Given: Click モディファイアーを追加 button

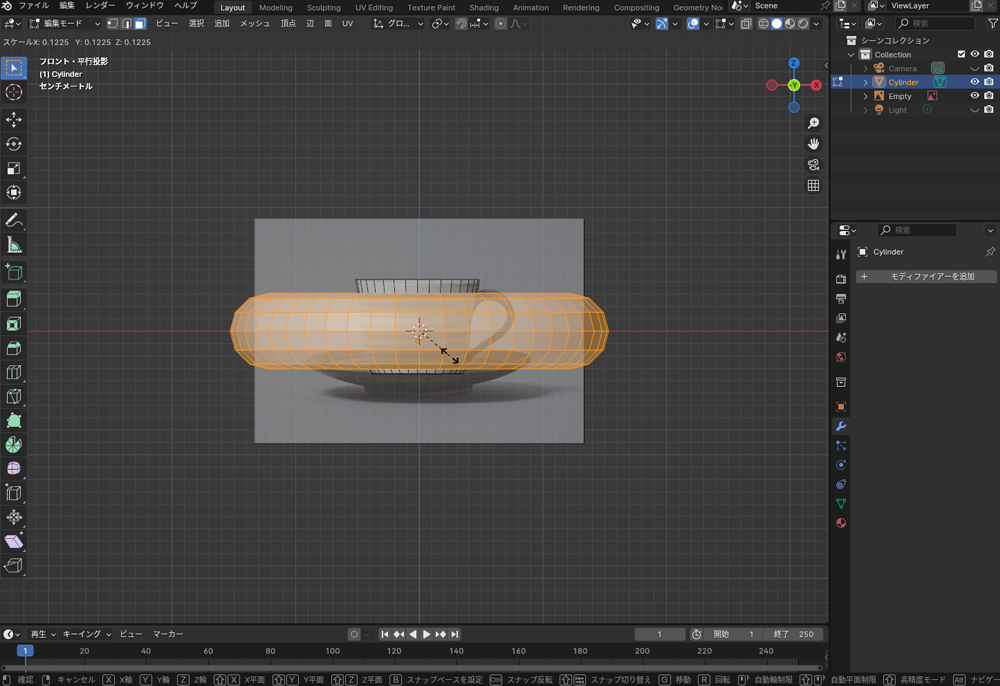Looking at the screenshot, I should (x=926, y=276).
